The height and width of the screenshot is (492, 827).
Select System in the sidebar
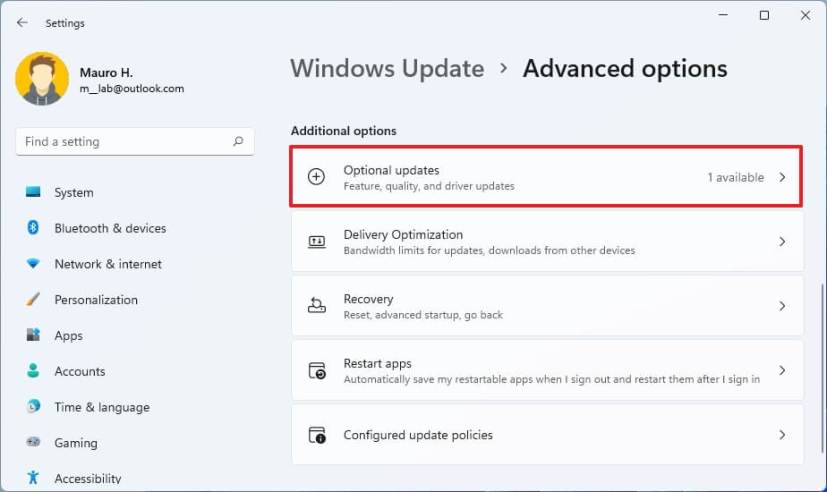pyautogui.click(x=74, y=193)
